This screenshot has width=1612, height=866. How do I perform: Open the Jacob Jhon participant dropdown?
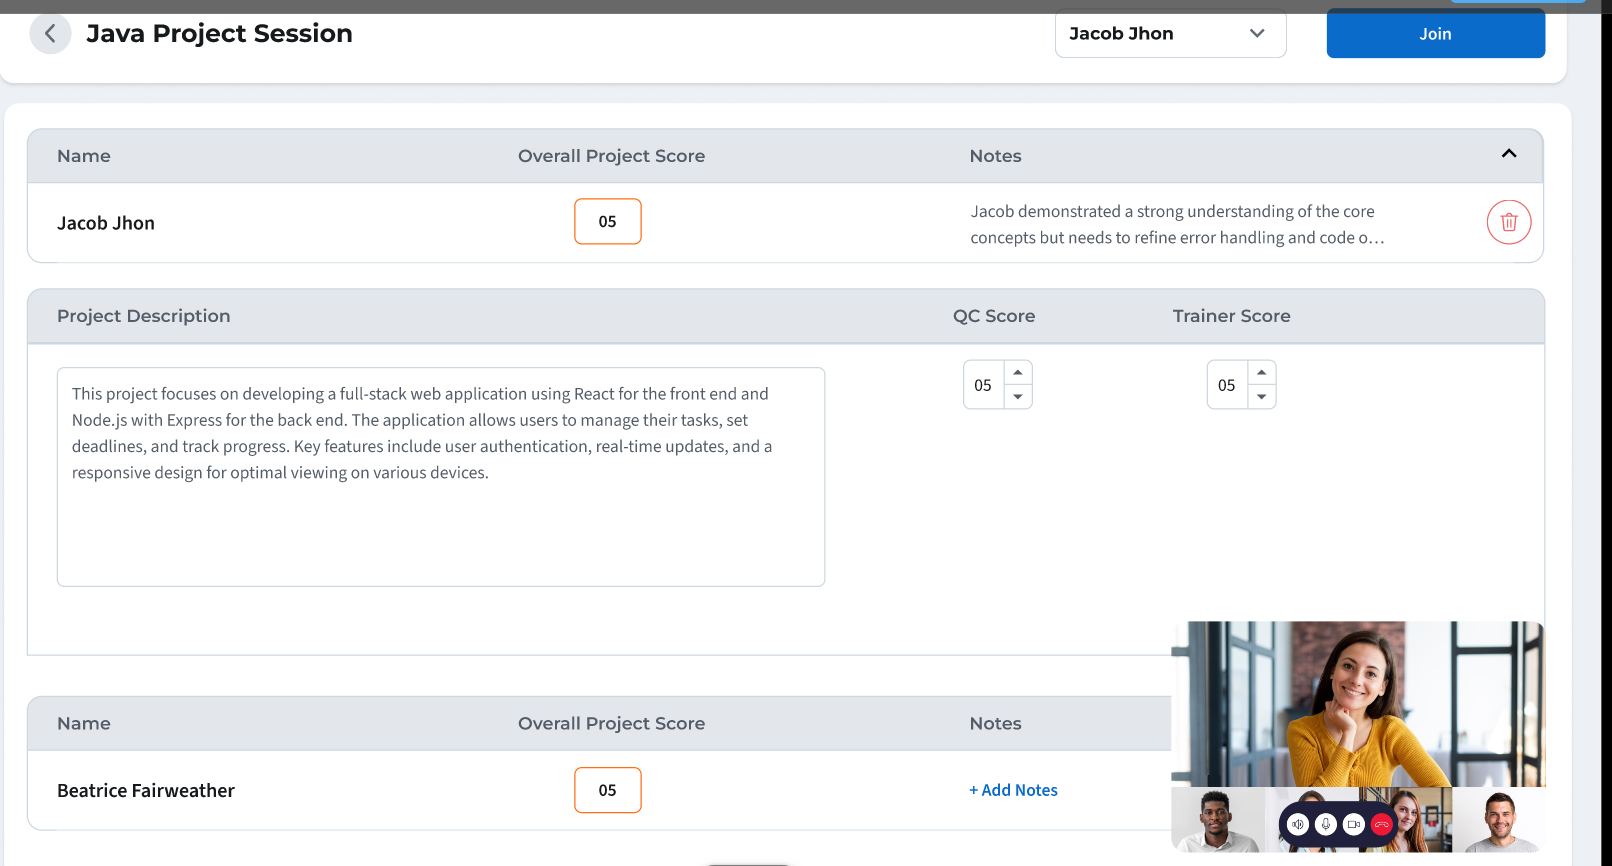[1170, 34]
